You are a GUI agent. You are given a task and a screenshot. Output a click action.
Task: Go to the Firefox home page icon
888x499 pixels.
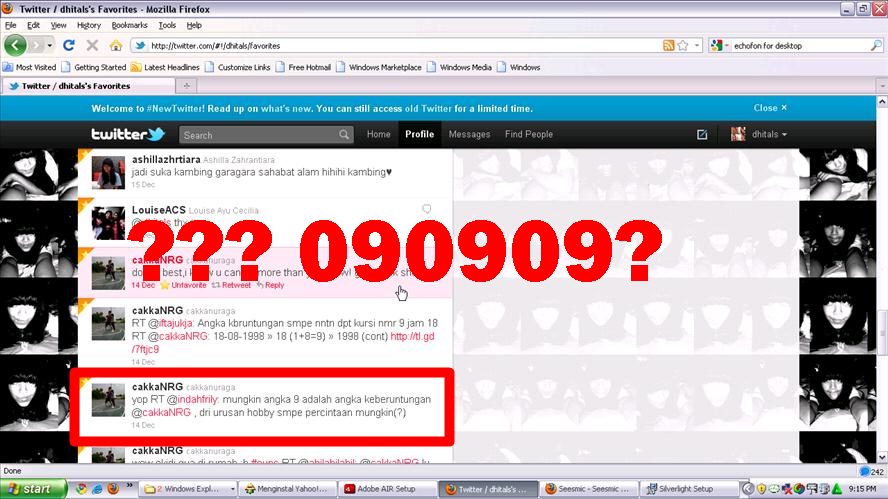(116, 45)
